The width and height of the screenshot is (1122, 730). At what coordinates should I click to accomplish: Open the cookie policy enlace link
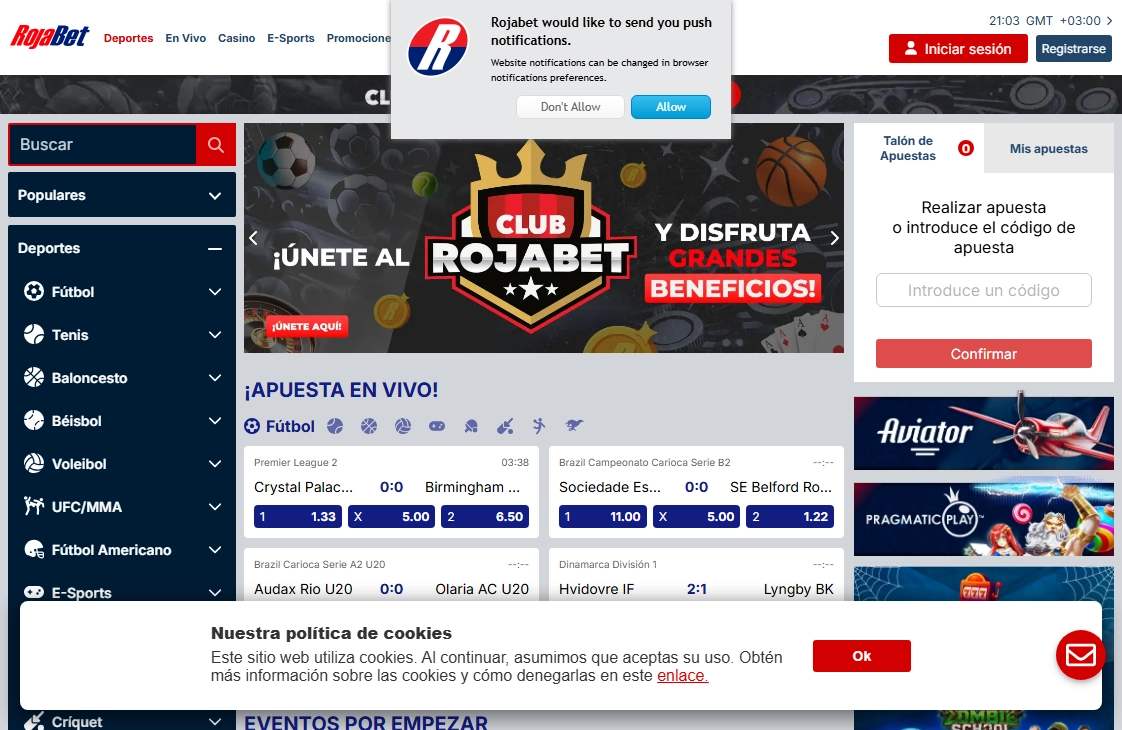coord(683,676)
